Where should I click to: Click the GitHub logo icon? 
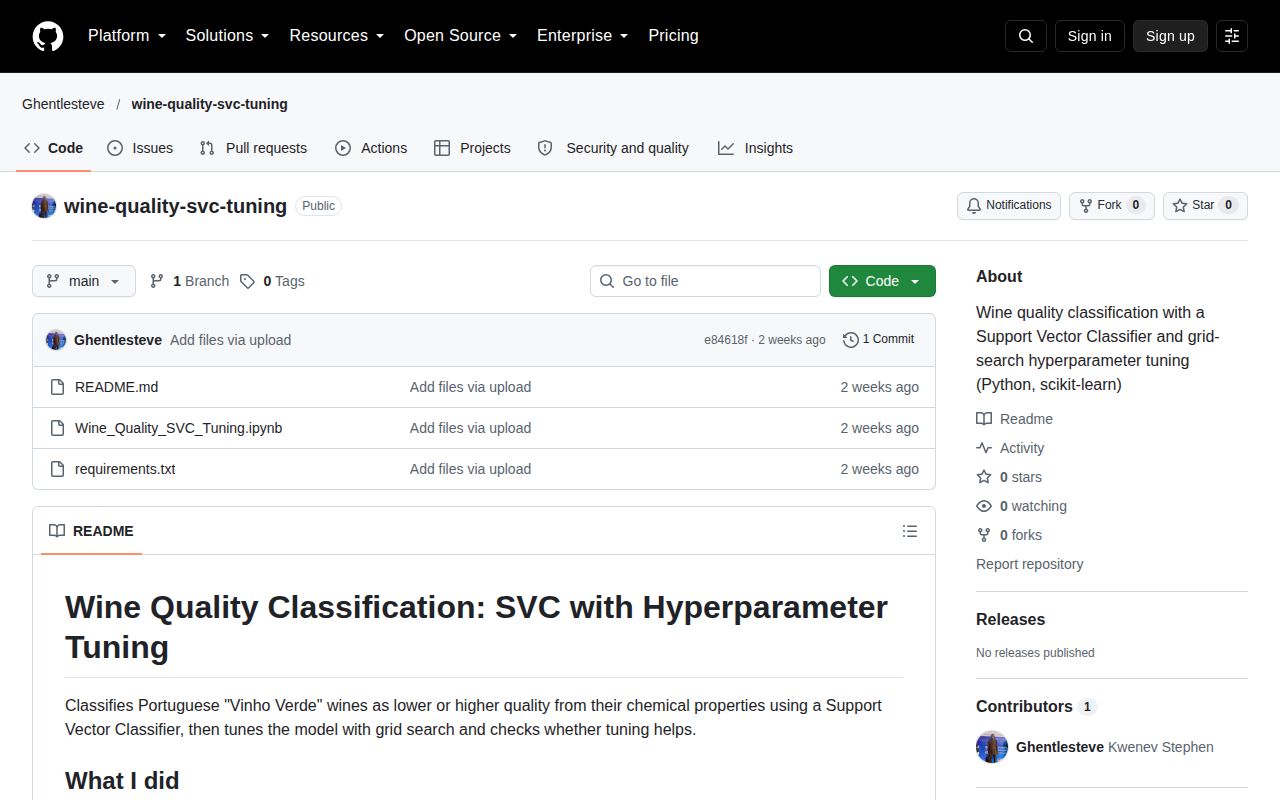coord(48,36)
